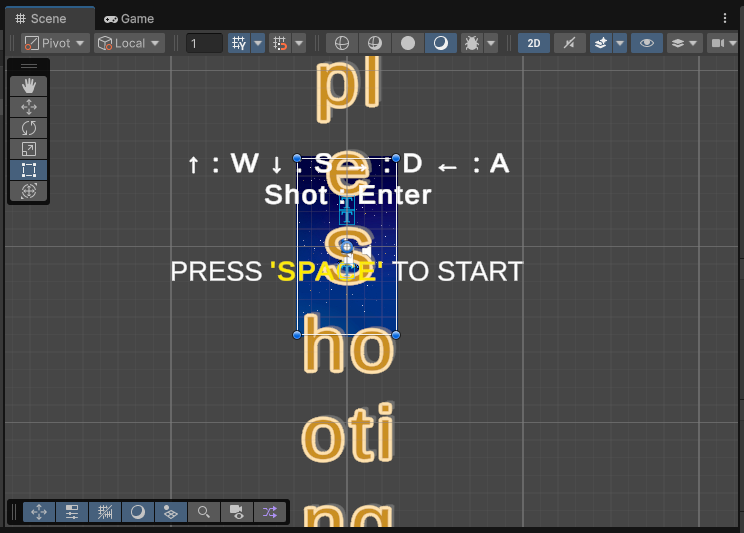Select the Rotate tool
This screenshot has height=533, width=744.
(x=29, y=128)
